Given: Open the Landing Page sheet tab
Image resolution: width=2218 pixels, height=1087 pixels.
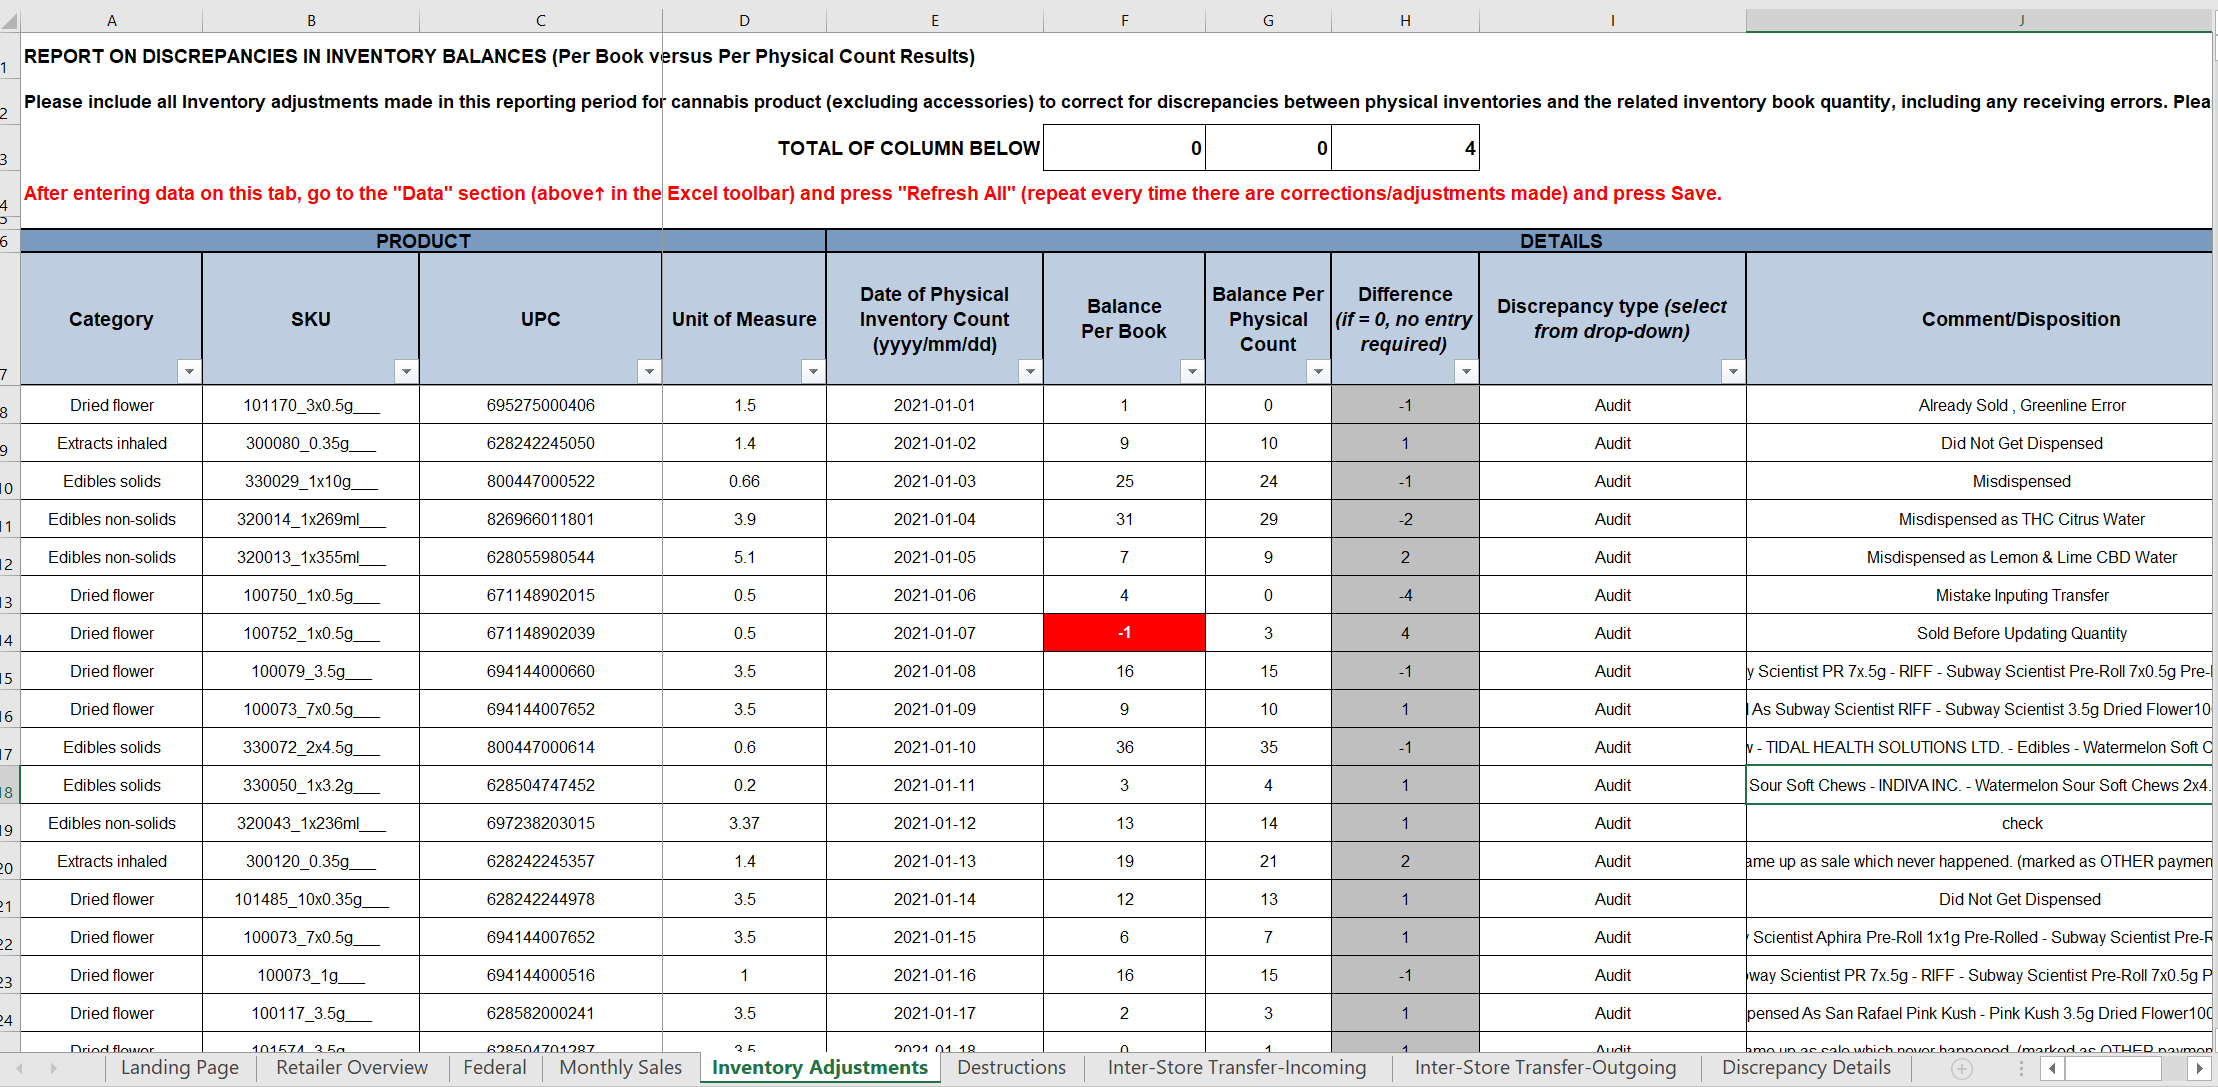Looking at the screenshot, I should click(180, 1068).
